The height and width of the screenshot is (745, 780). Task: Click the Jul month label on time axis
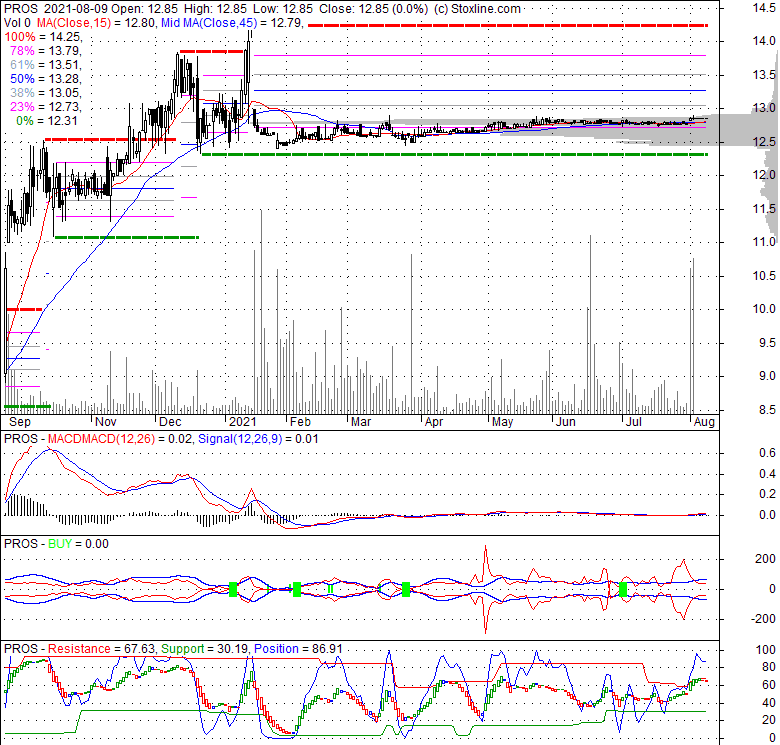point(633,422)
